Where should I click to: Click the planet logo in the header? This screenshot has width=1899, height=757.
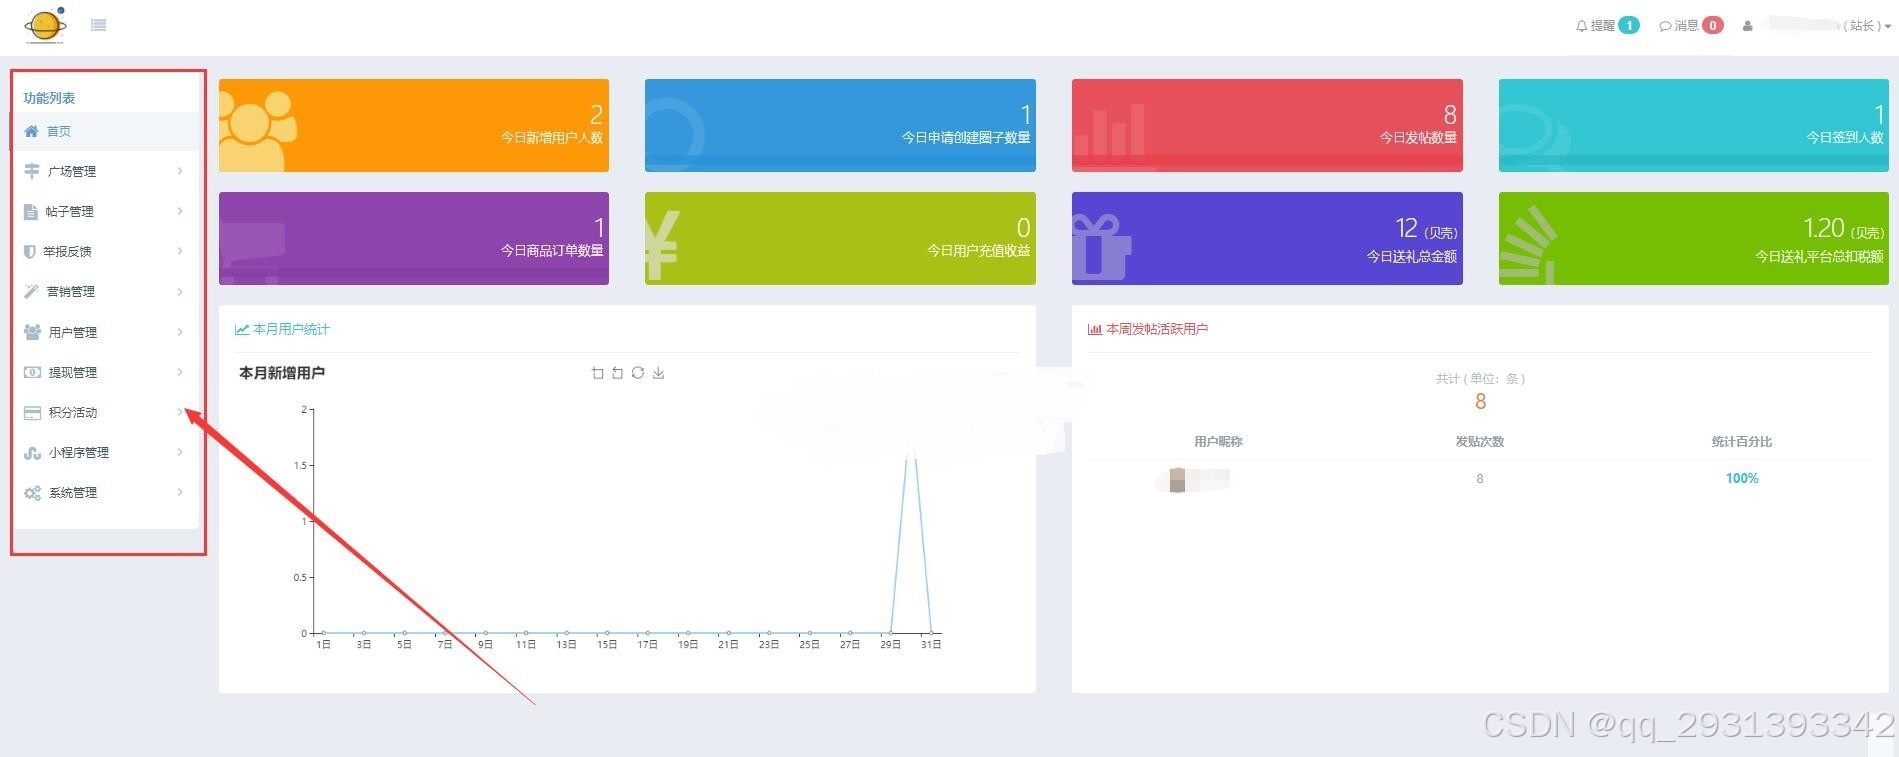pyautogui.click(x=45, y=25)
